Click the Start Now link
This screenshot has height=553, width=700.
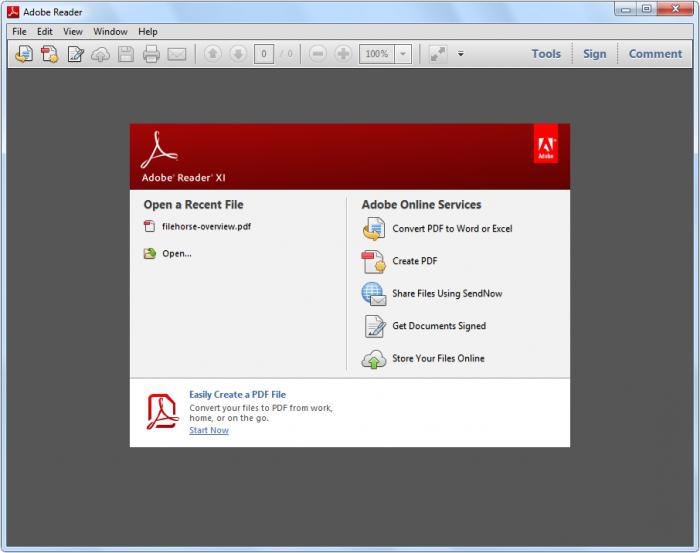(x=209, y=430)
